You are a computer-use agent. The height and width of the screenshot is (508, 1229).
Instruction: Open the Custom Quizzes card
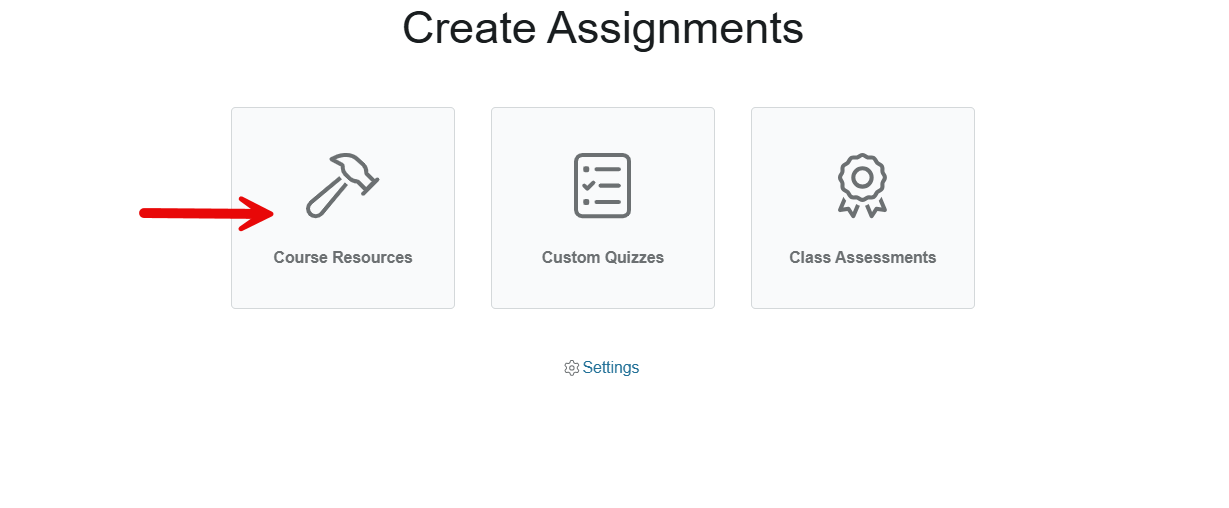pos(603,208)
